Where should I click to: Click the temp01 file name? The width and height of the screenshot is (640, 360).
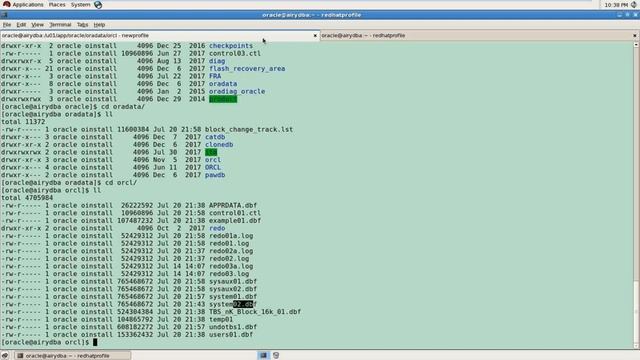pyautogui.click(x=221, y=319)
